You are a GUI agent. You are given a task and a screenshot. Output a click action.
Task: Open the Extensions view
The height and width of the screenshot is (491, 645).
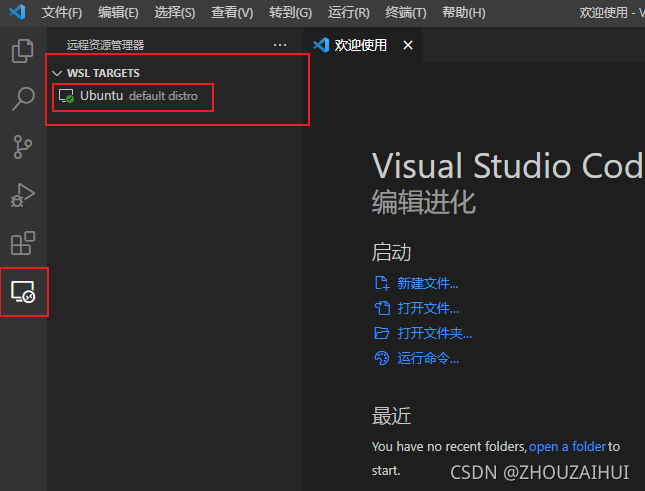pyautogui.click(x=23, y=243)
